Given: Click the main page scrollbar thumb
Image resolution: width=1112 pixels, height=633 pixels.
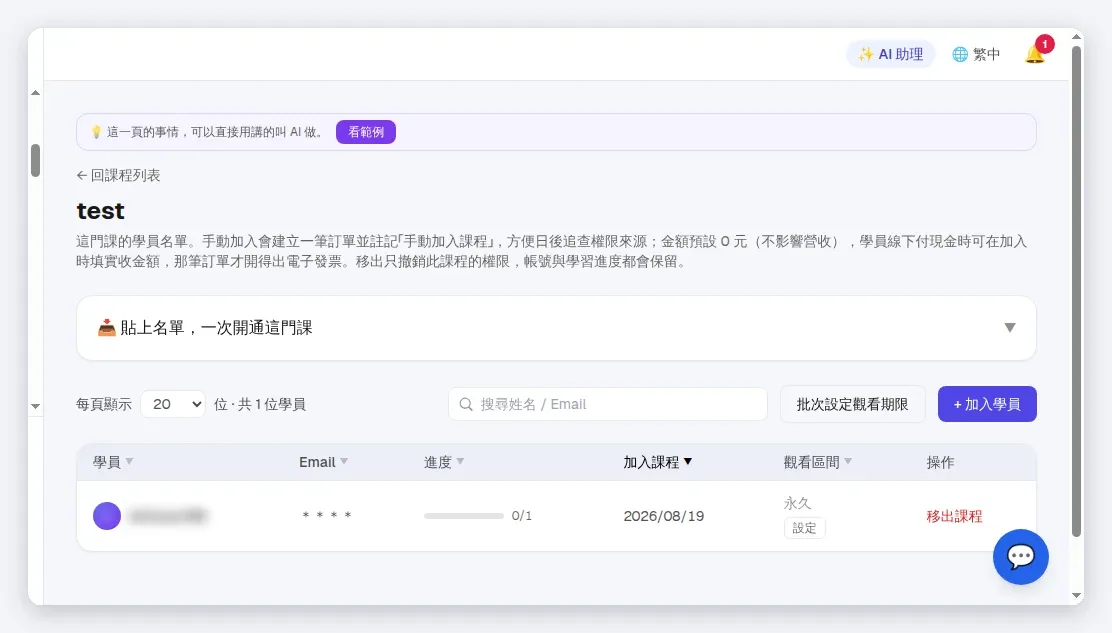Looking at the screenshot, I should pos(1077,291).
